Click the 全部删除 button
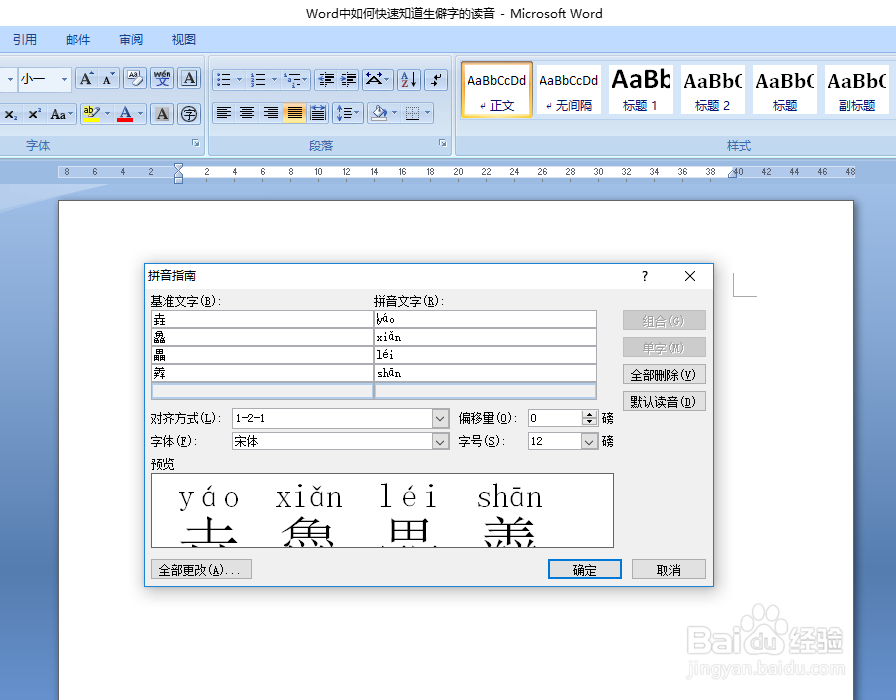This screenshot has width=896, height=700. coord(664,375)
